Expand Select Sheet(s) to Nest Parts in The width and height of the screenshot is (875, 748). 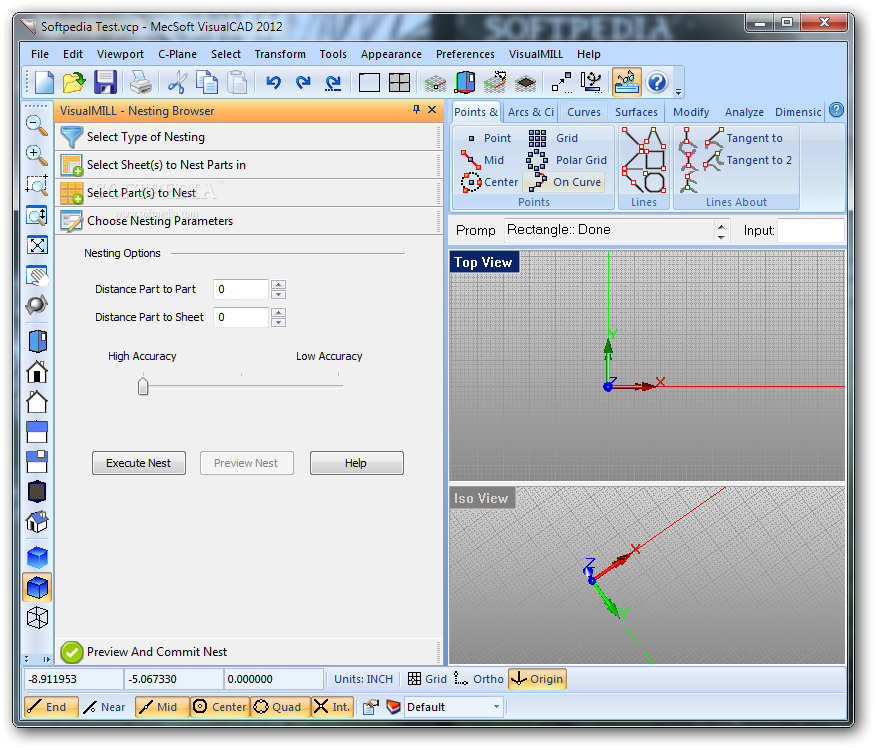(248, 165)
